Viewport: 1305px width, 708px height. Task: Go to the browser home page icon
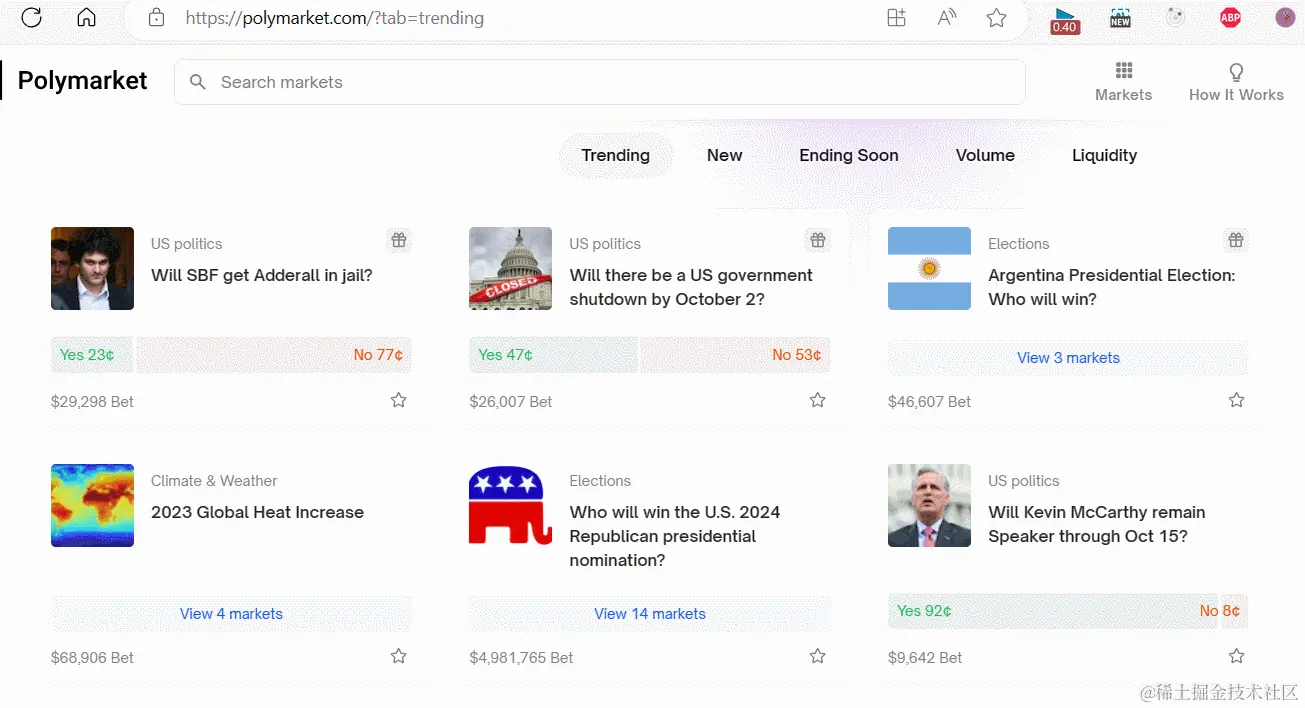coord(86,17)
